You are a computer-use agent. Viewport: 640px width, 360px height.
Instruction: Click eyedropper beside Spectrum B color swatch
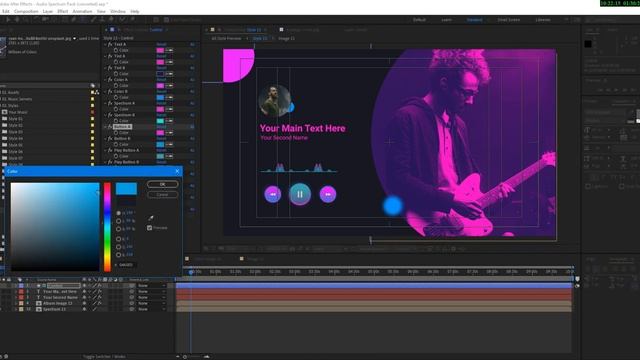[169, 121]
